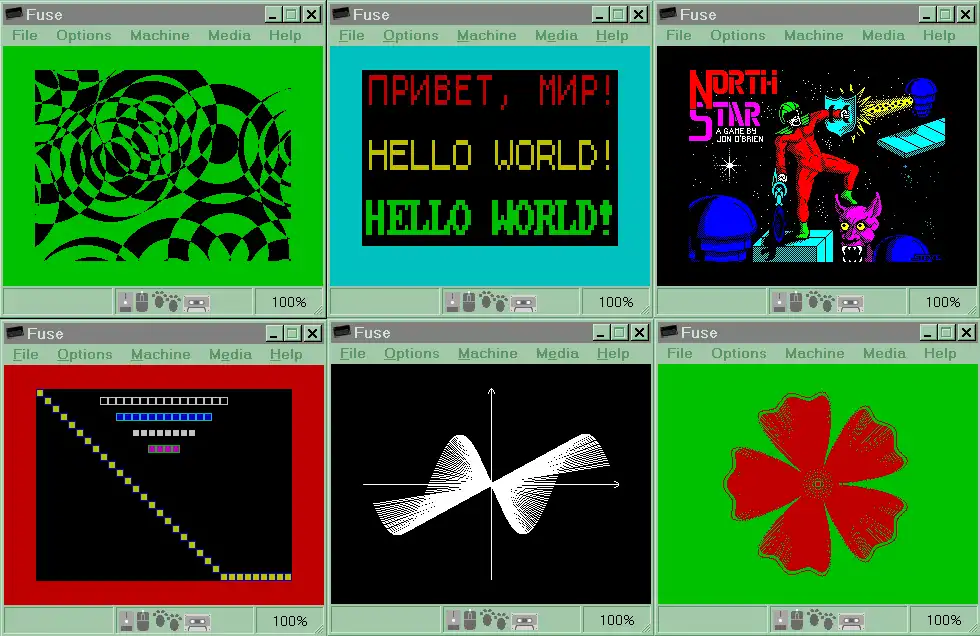Image resolution: width=980 pixels, height=636 pixels.
Task: Click Fuse title bar icon of checkerboard pattern window
Action: (x=14, y=14)
